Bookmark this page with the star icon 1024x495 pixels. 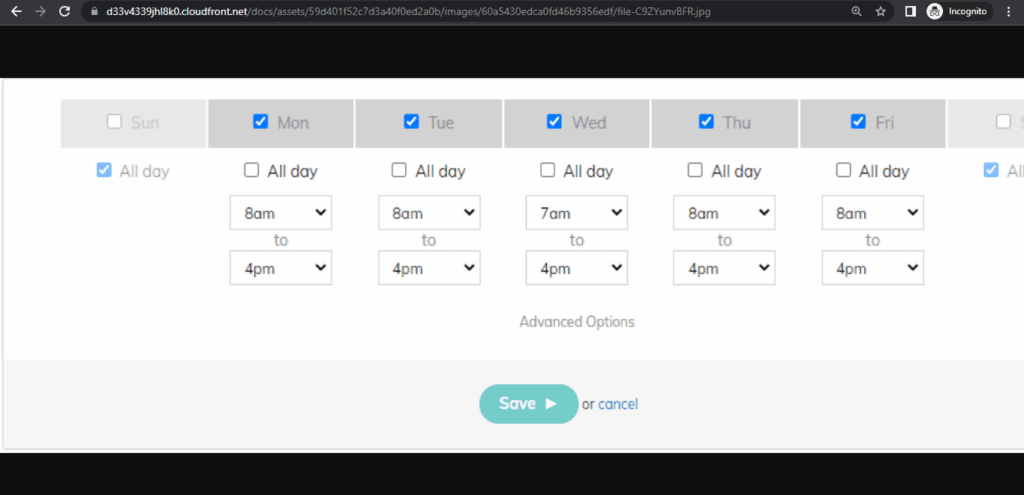point(880,11)
